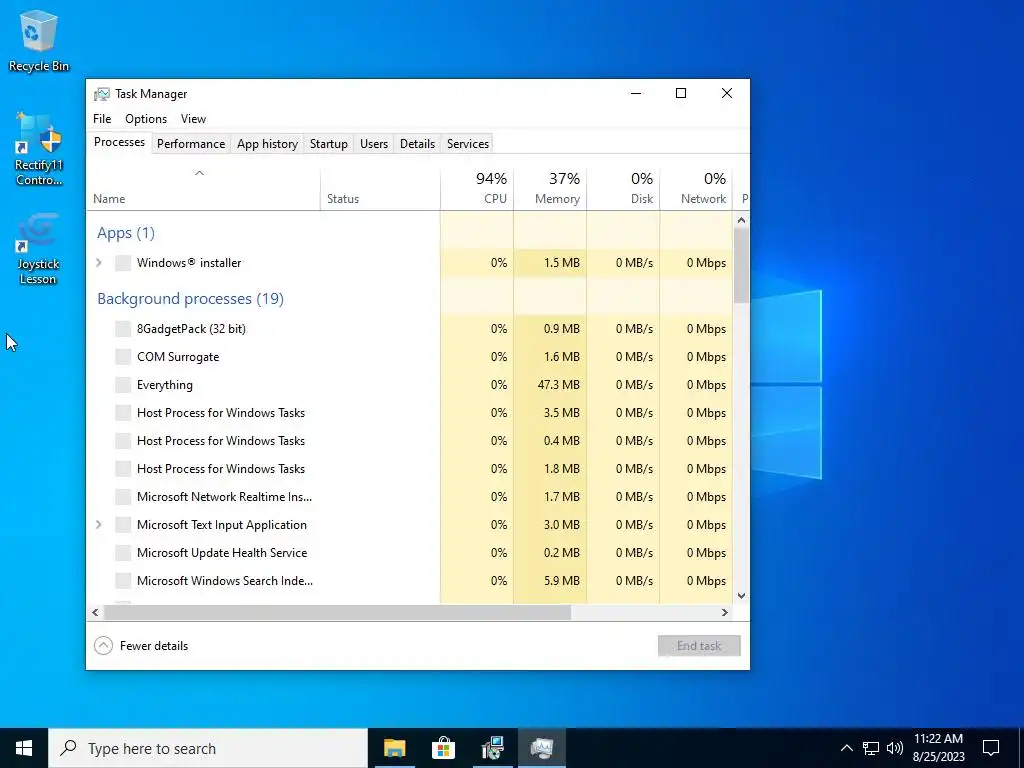The image size is (1024, 768).
Task: Switch to the Performance tab
Action: coord(191,144)
